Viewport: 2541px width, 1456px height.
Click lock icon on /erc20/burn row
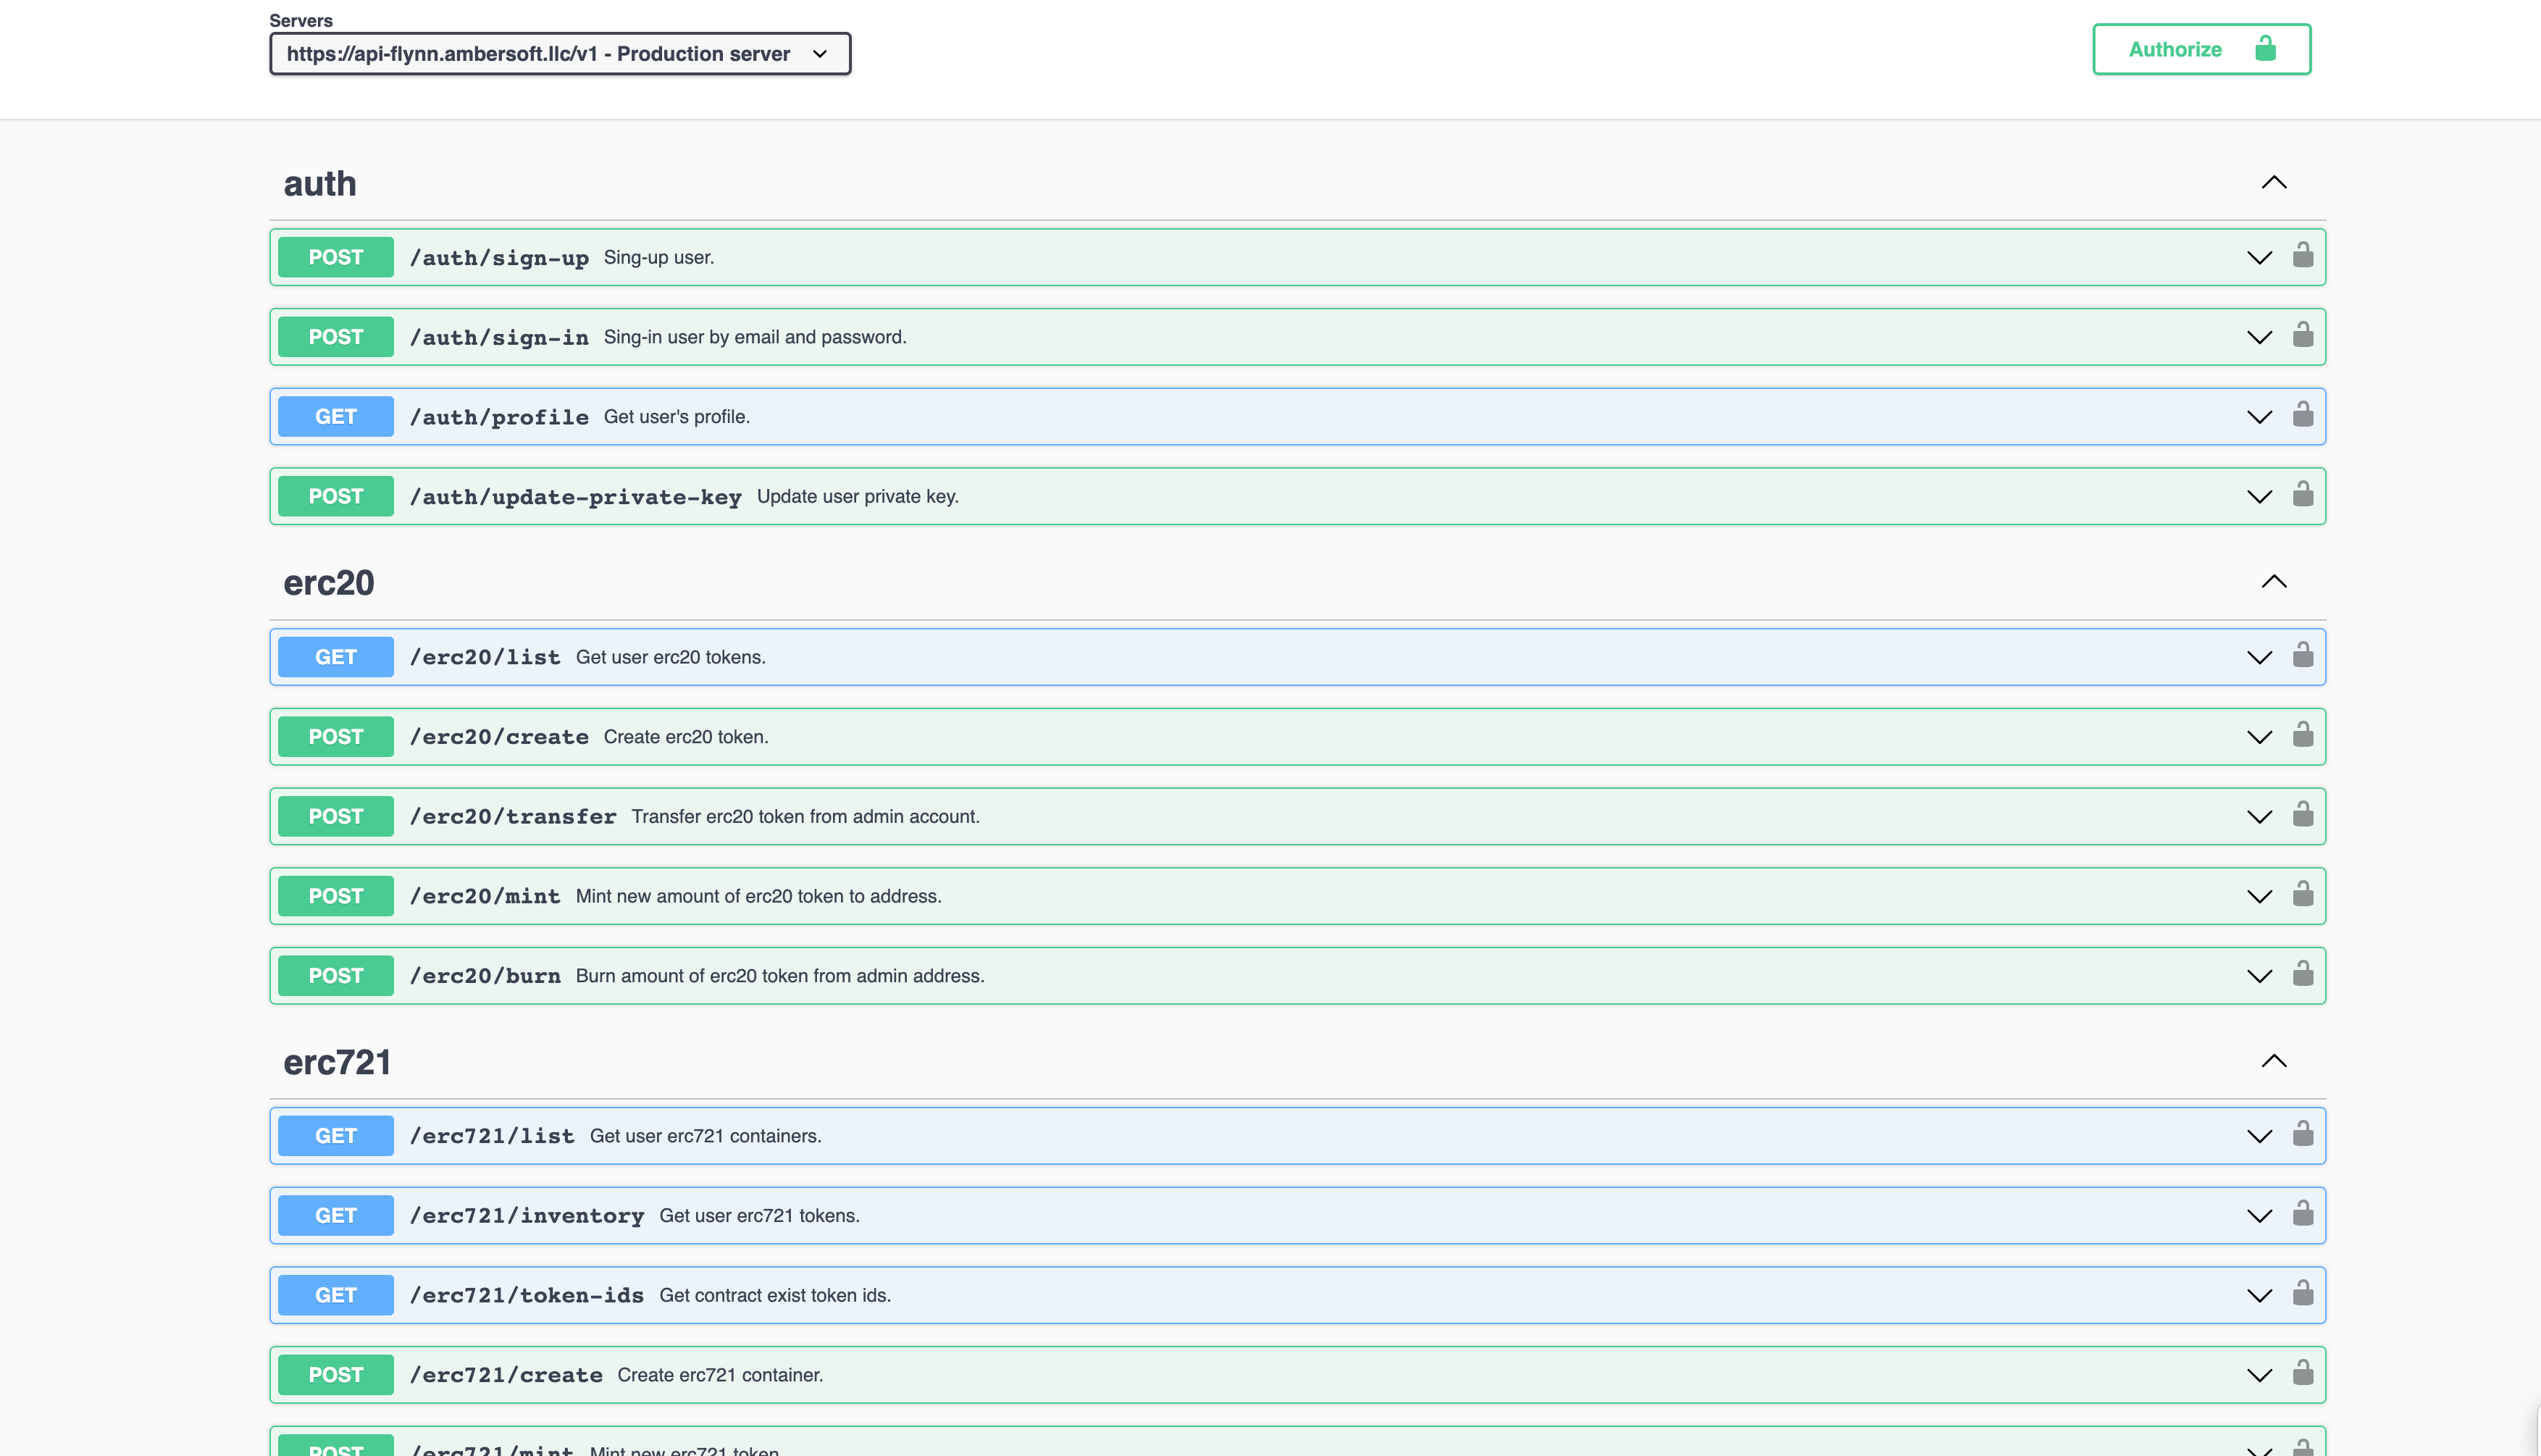pyautogui.click(x=2302, y=974)
